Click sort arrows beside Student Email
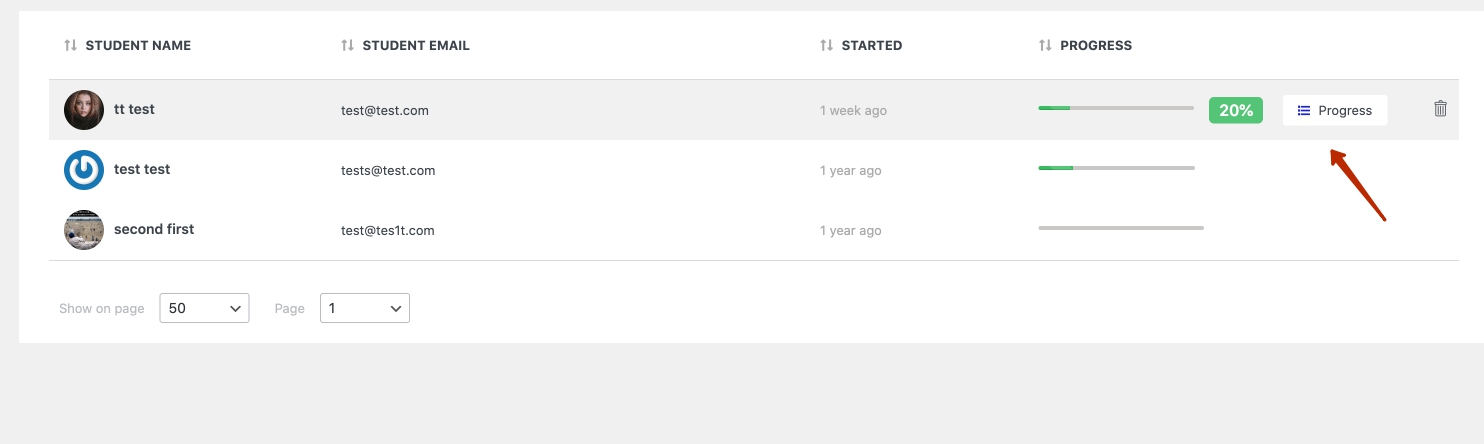The image size is (1484, 444). [347, 46]
